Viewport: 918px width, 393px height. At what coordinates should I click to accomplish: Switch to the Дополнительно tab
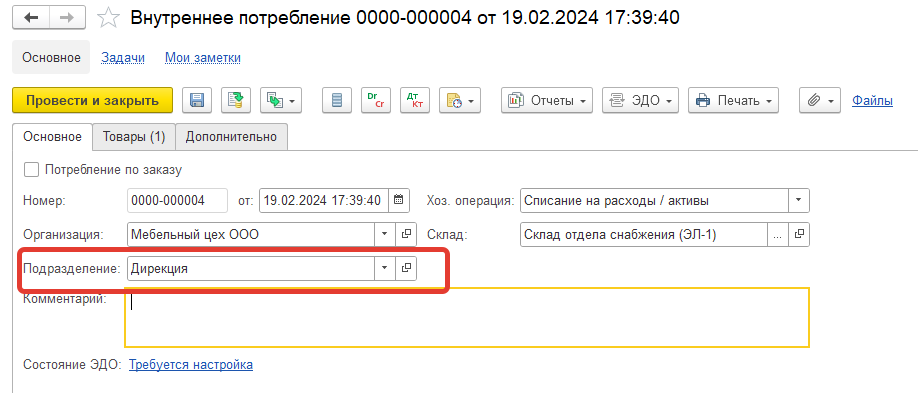pyautogui.click(x=231, y=137)
